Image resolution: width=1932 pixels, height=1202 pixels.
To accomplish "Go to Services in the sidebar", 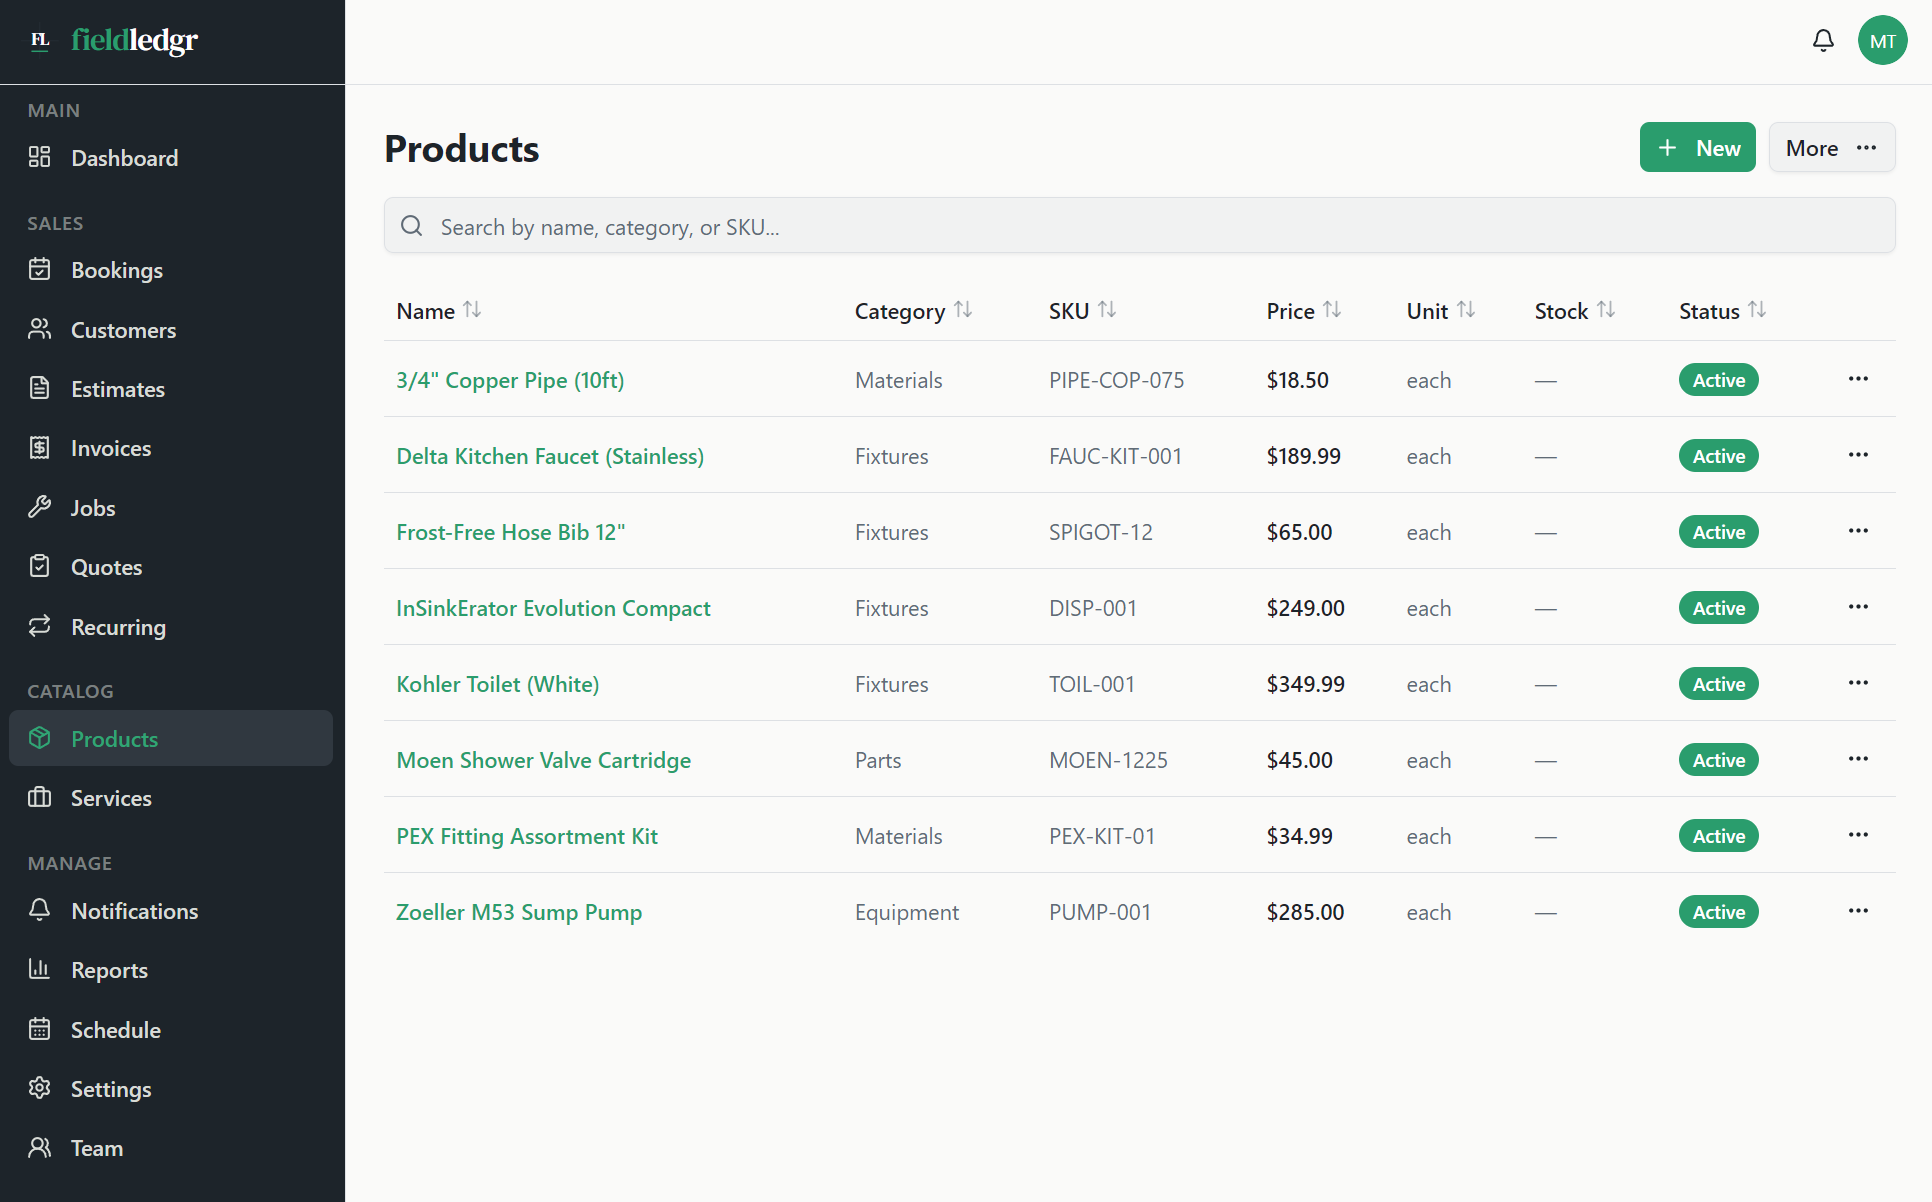I will (x=111, y=798).
